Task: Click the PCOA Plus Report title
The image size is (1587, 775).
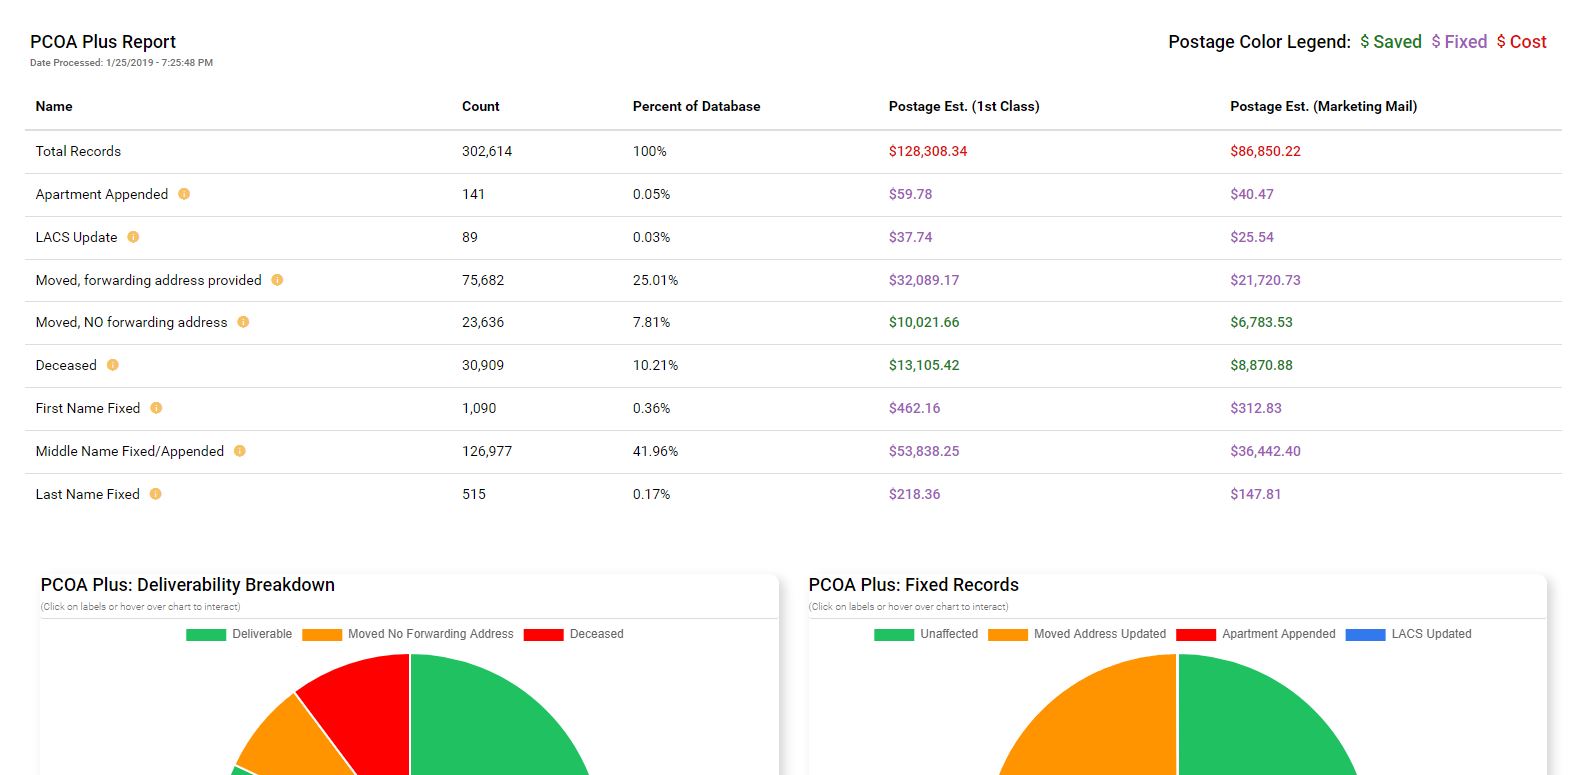Action: (x=103, y=42)
